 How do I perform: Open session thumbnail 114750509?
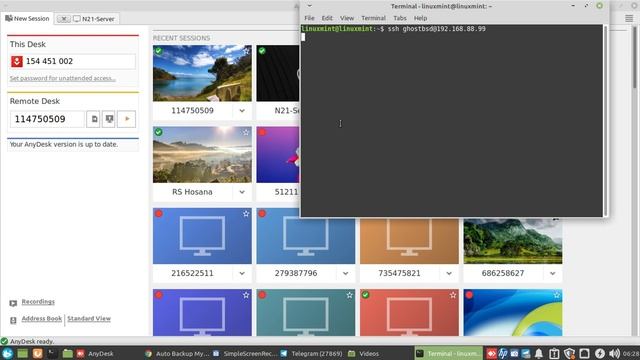pyautogui.click(x=202, y=73)
